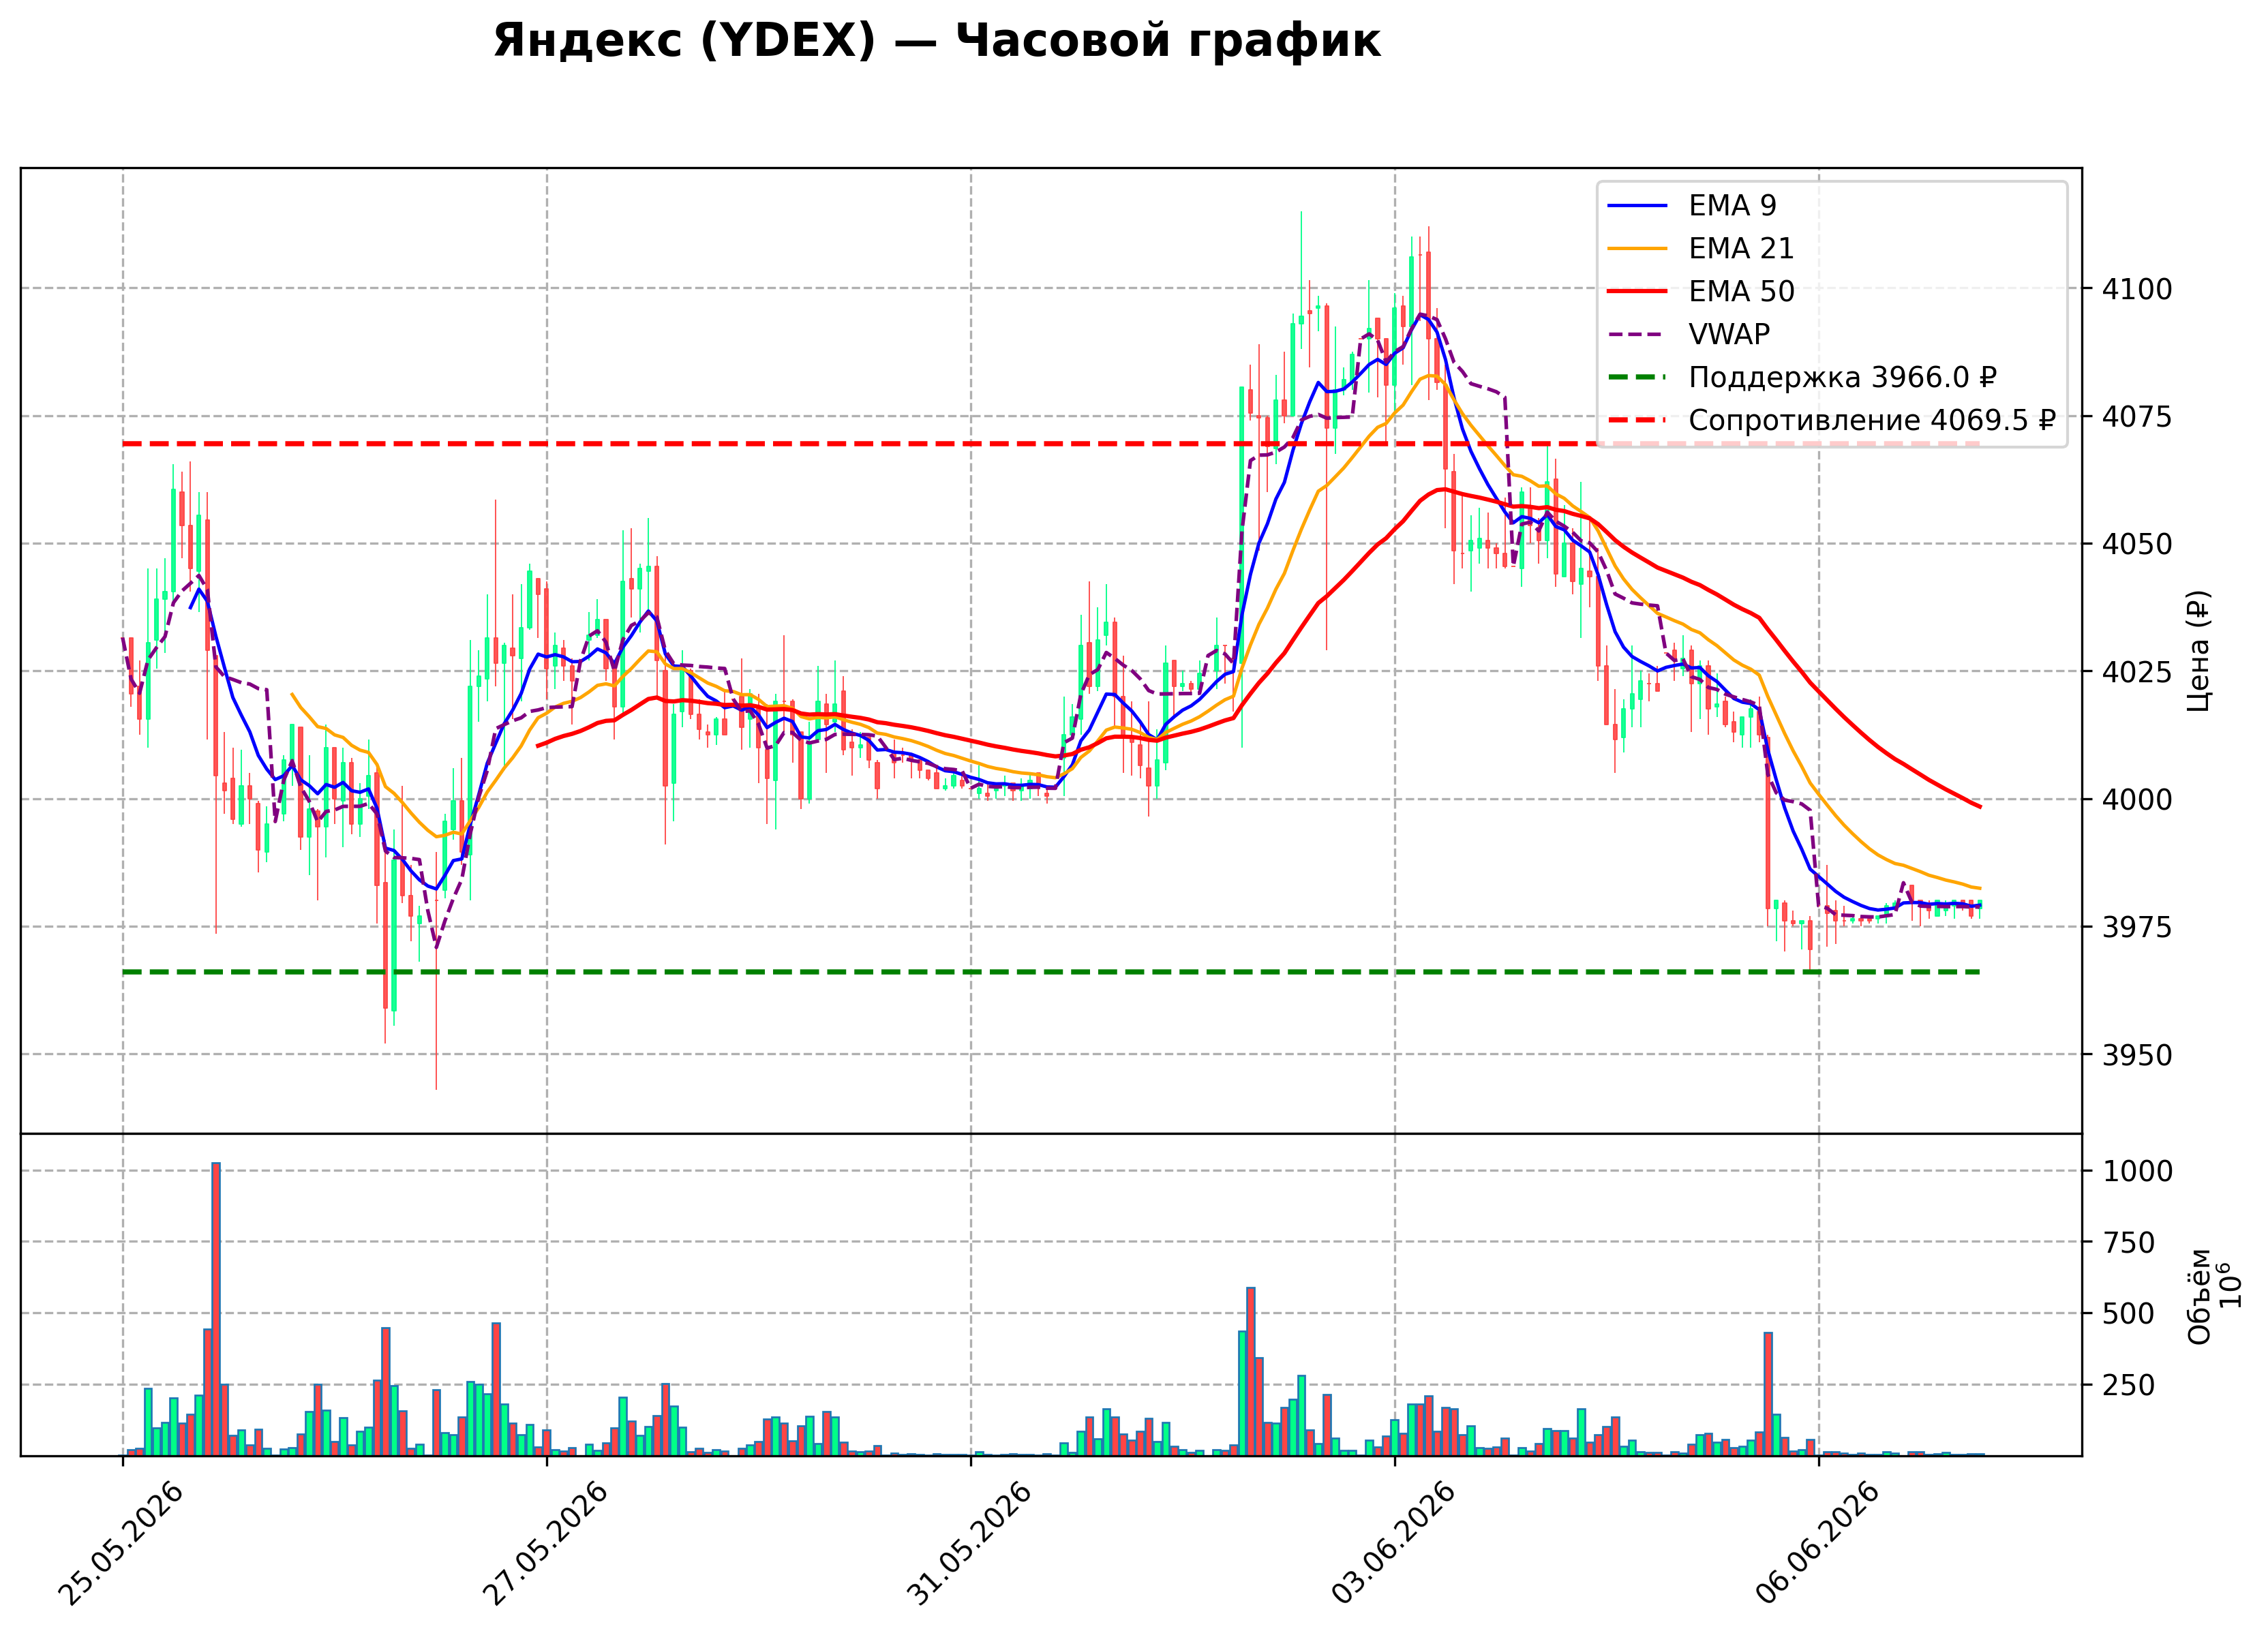Click the red EMA 50 legend line sample
Viewport: 2268px width, 1631px height.
(1637, 292)
